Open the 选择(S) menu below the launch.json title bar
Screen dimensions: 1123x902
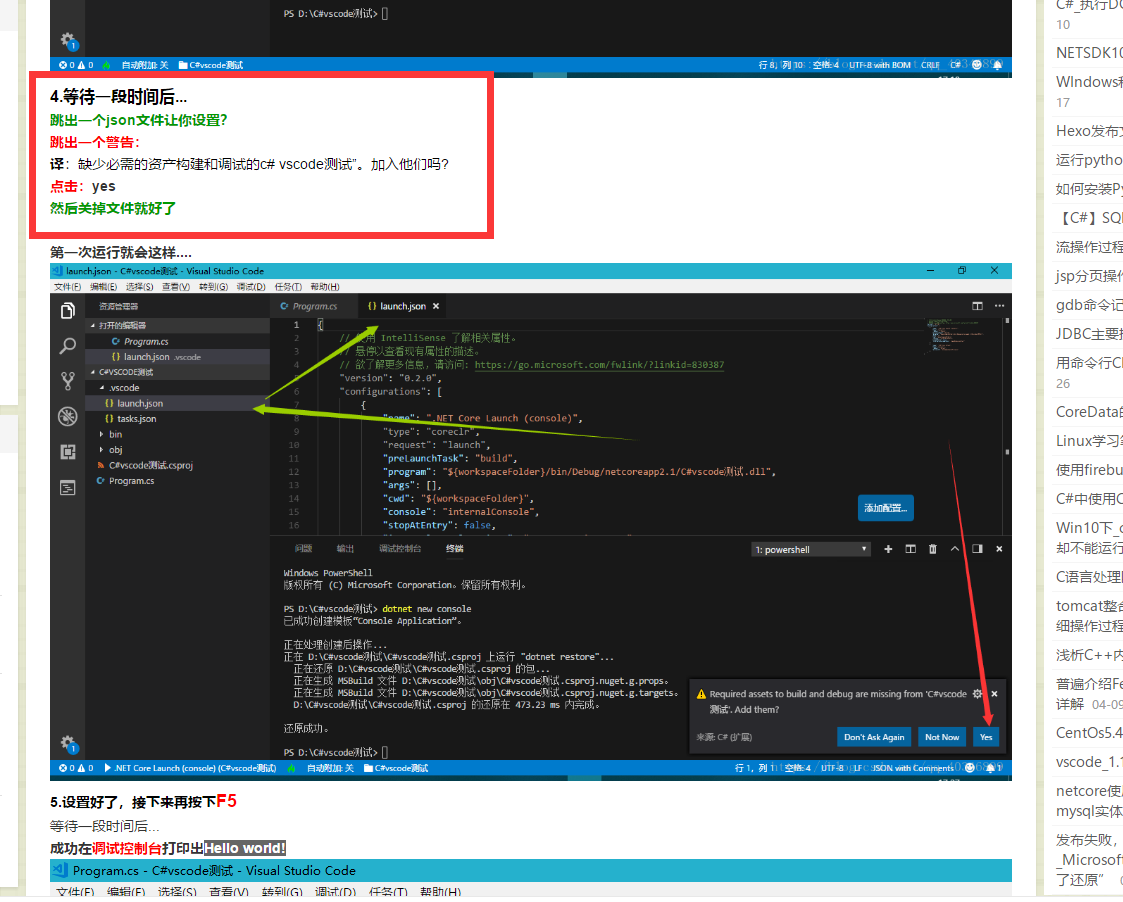[x=140, y=287]
